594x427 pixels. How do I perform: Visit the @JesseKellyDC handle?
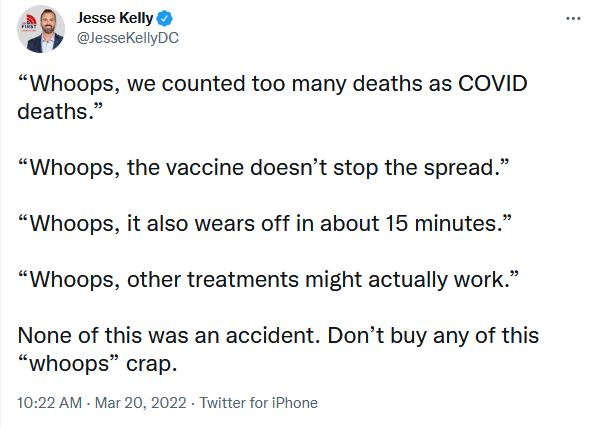(128, 38)
